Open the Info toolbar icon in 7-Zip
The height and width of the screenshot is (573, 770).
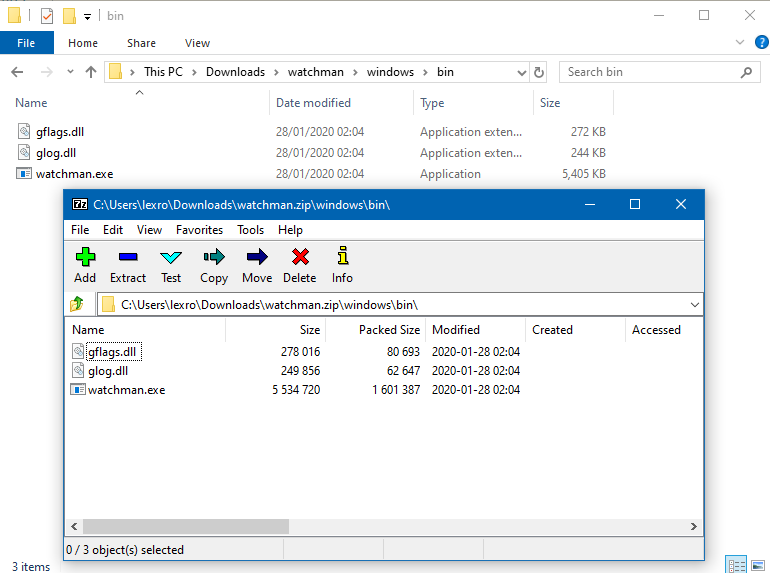click(343, 255)
